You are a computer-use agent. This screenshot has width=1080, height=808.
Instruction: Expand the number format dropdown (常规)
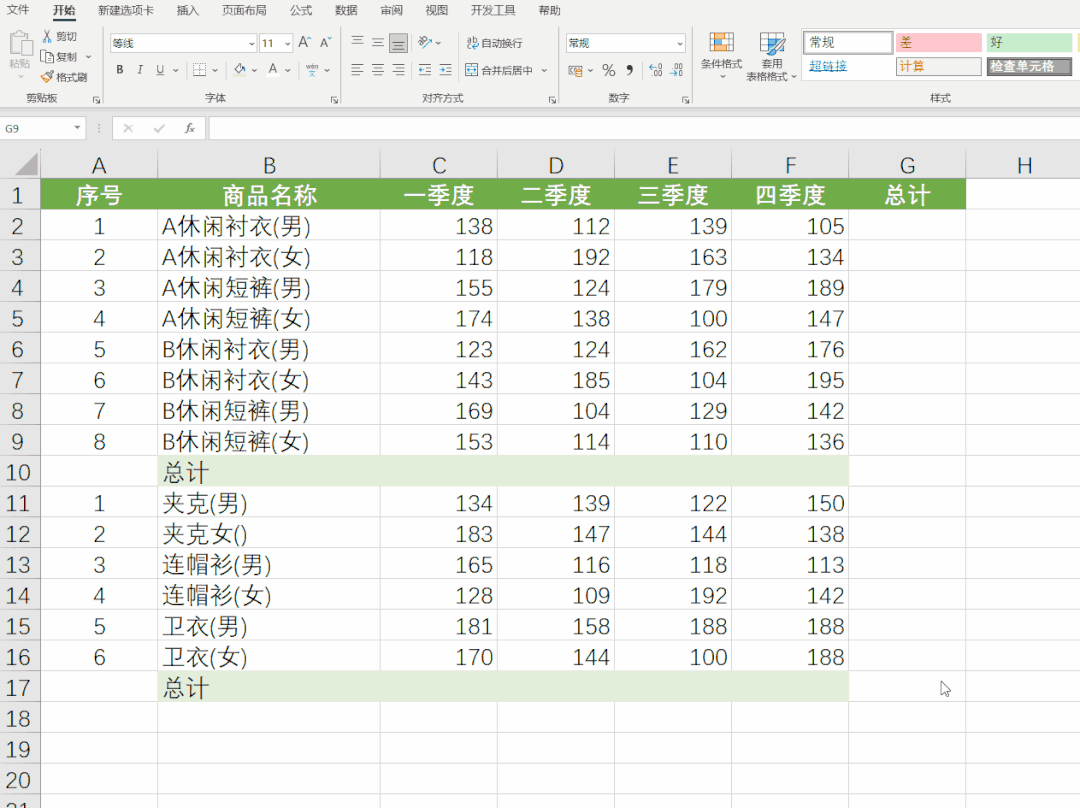pyautogui.click(x=680, y=44)
